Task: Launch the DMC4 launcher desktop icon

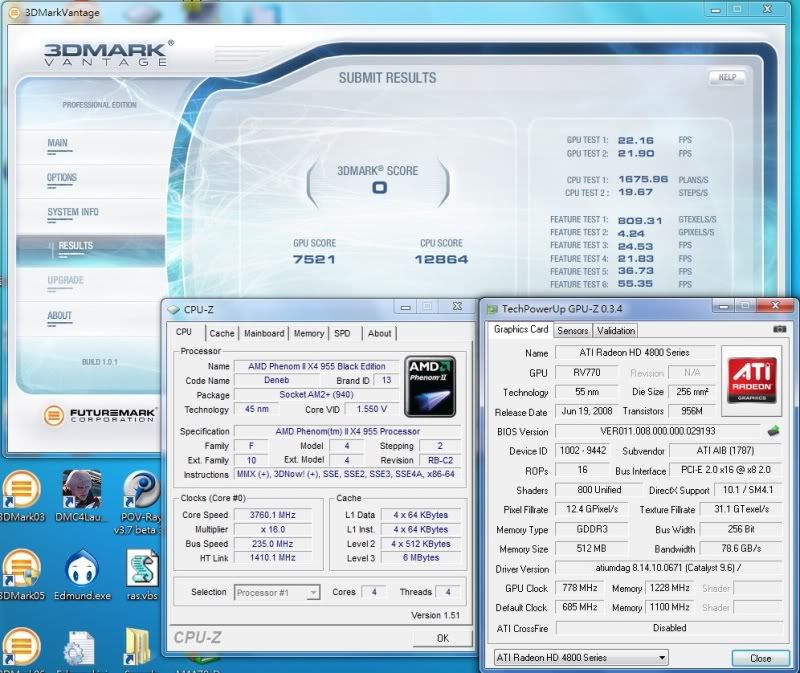Action: tap(82, 496)
